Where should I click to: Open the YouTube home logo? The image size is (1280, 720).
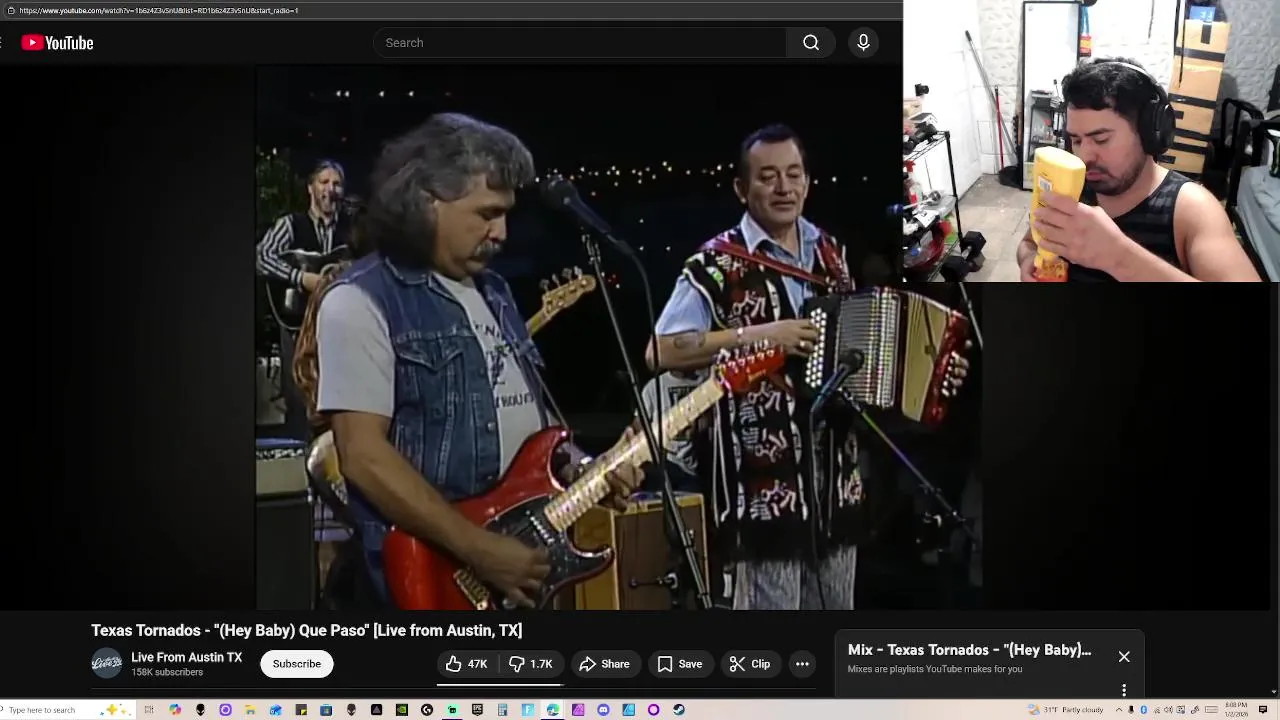pyautogui.click(x=57, y=43)
